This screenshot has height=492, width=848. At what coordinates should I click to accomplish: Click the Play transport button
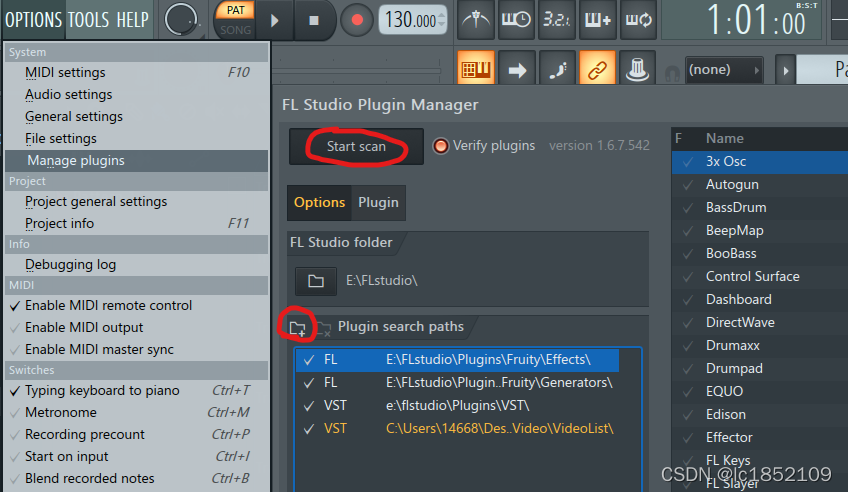point(274,21)
